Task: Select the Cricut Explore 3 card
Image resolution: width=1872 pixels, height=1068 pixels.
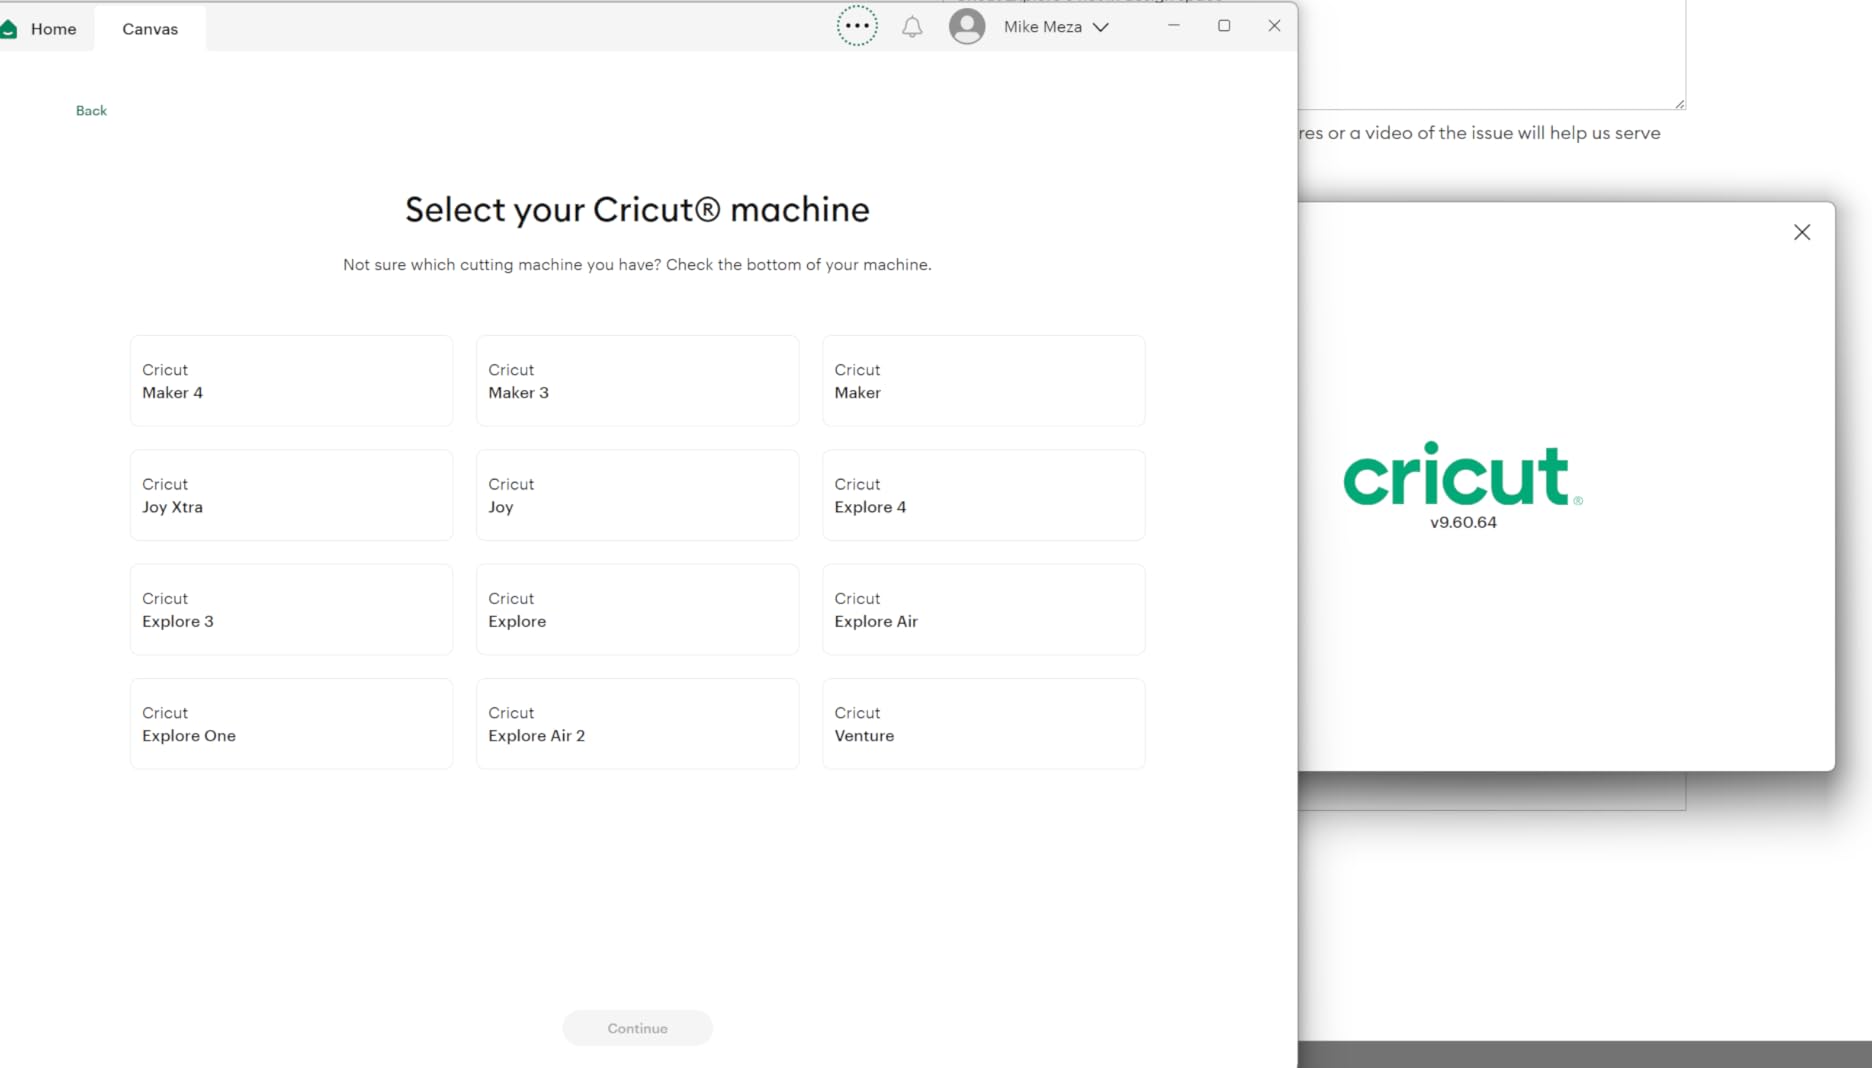Action: pyautogui.click(x=291, y=610)
